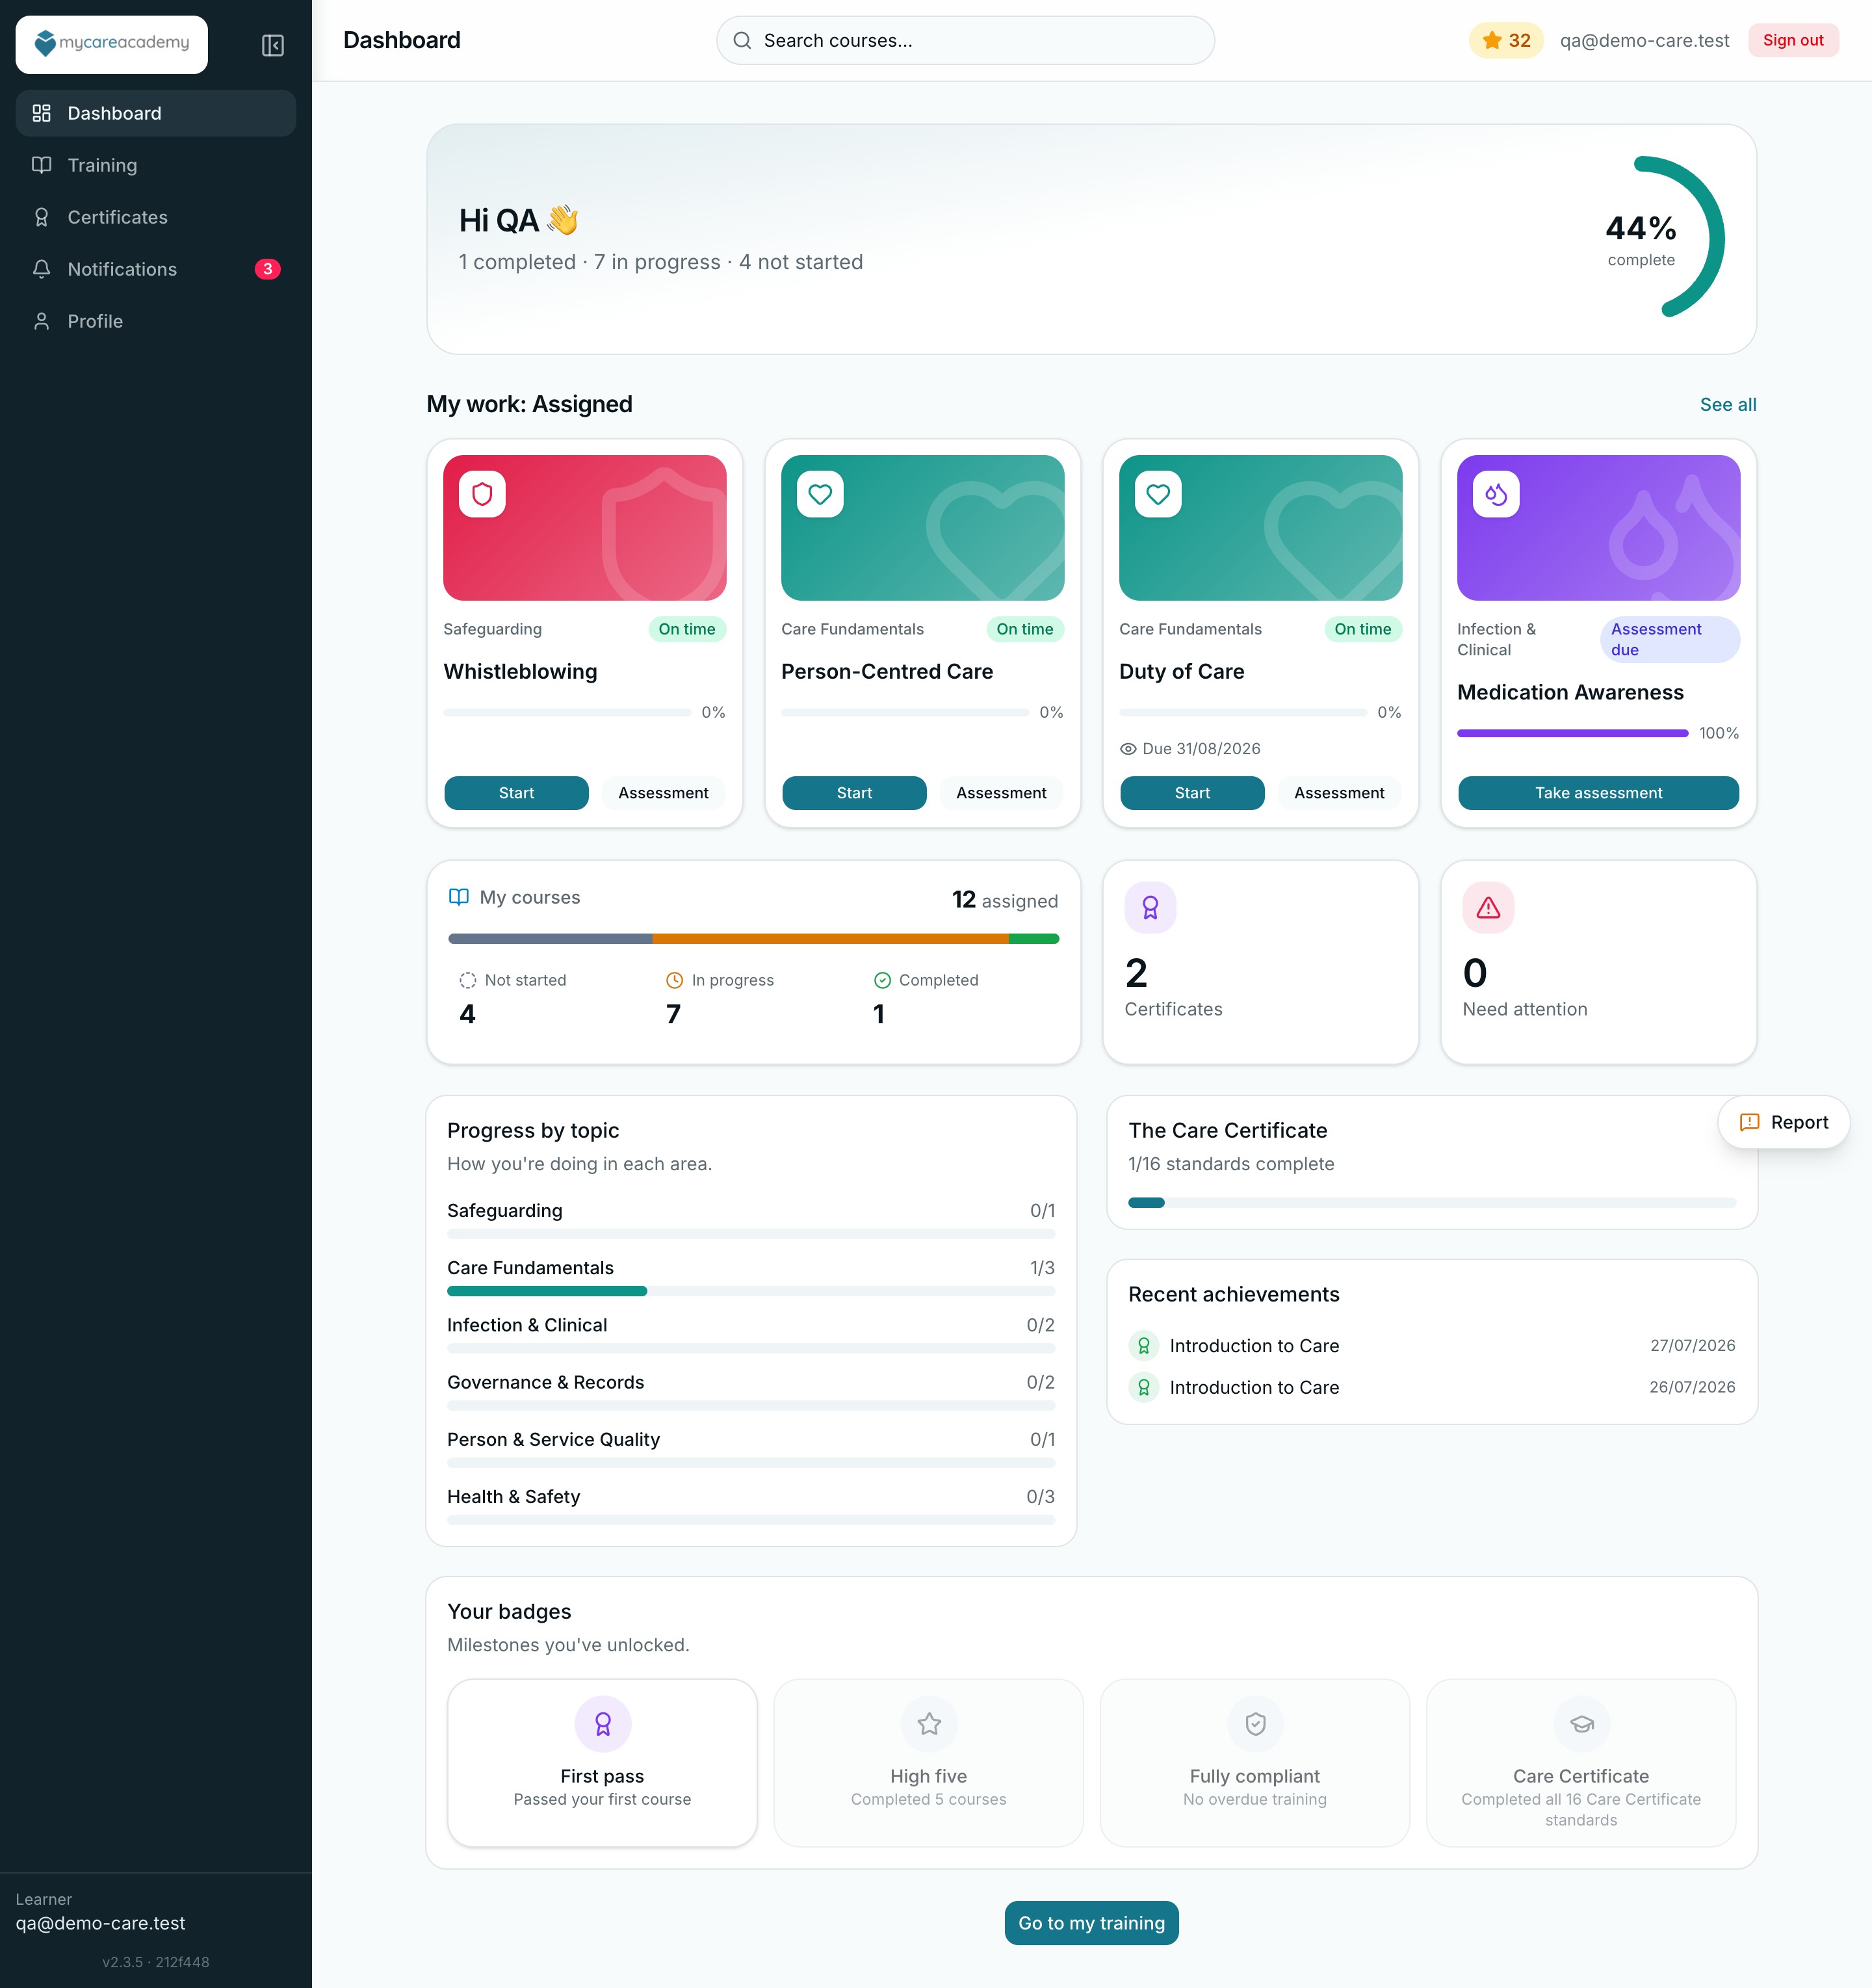The image size is (1872, 1988).
Task: Click the warning triangle icon above Need attention
Action: click(x=1488, y=907)
